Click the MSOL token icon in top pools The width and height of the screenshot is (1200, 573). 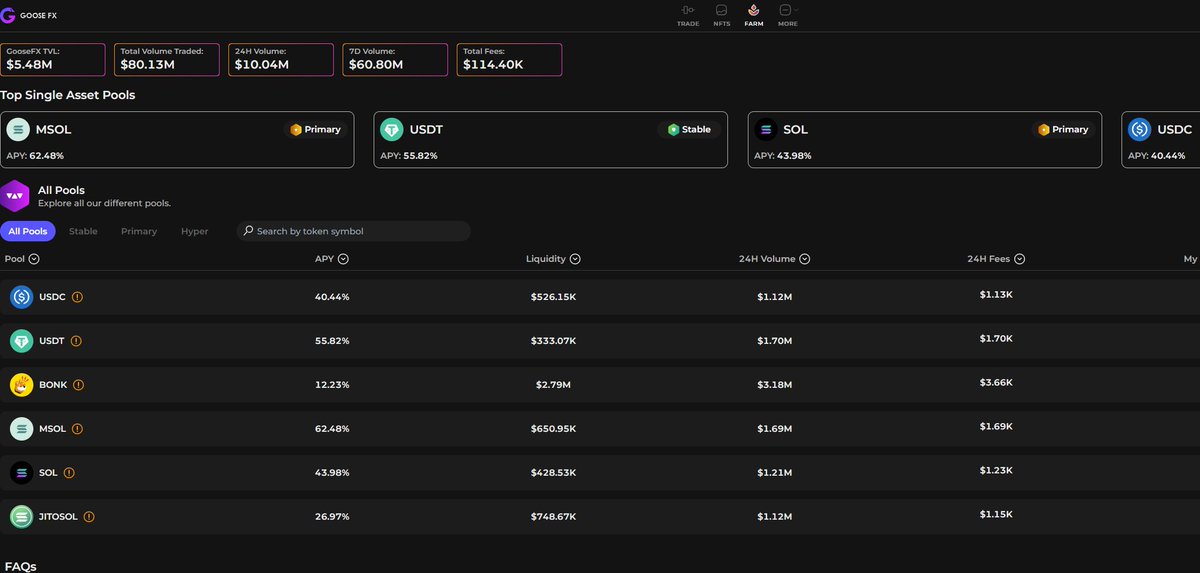tap(18, 129)
